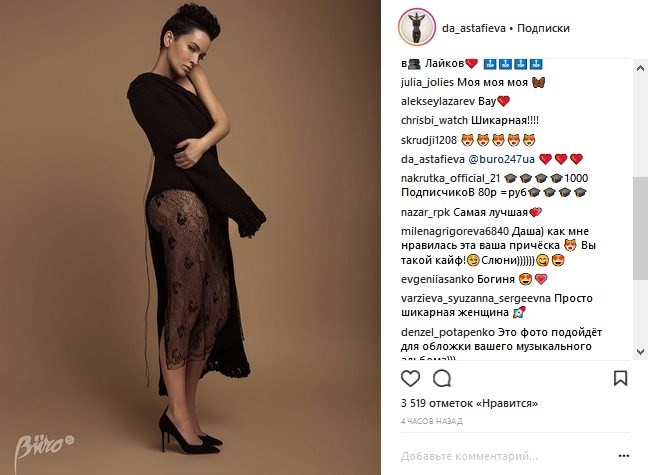
Task: Open the julia_jolies commenter profile
Action: coord(427,82)
